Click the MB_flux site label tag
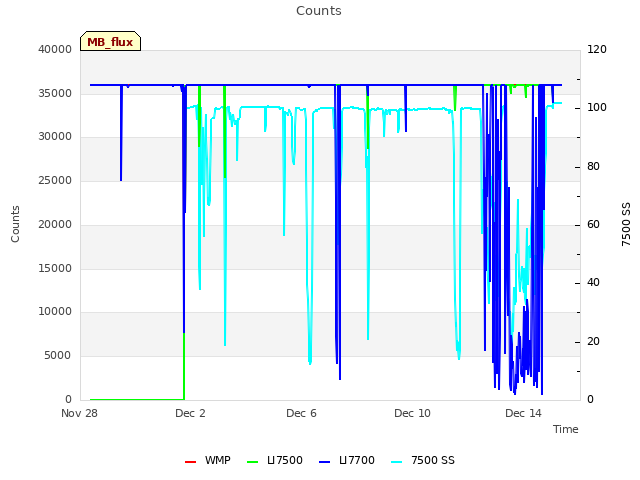Image resolution: width=640 pixels, height=480 pixels. pyautogui.click(x=110, y=41)
